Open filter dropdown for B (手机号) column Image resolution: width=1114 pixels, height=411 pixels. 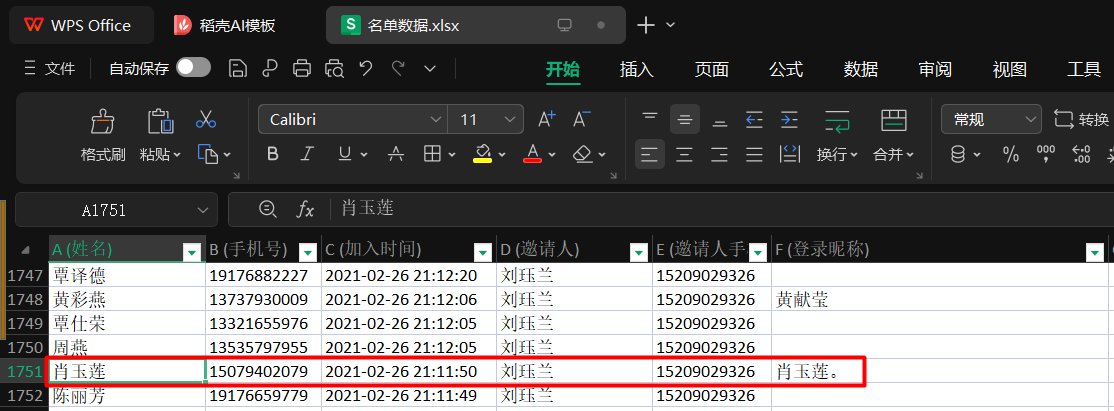click(308, 252)
